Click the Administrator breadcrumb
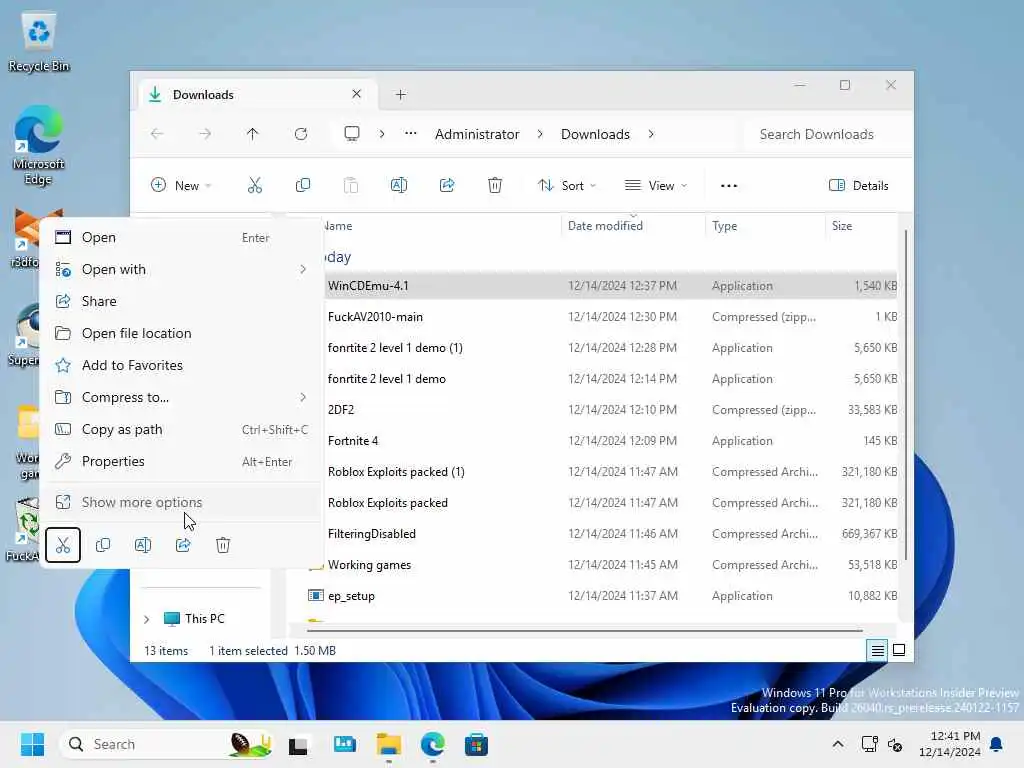The width and height of the screenshot is (1024, 768). click(477, 134)
